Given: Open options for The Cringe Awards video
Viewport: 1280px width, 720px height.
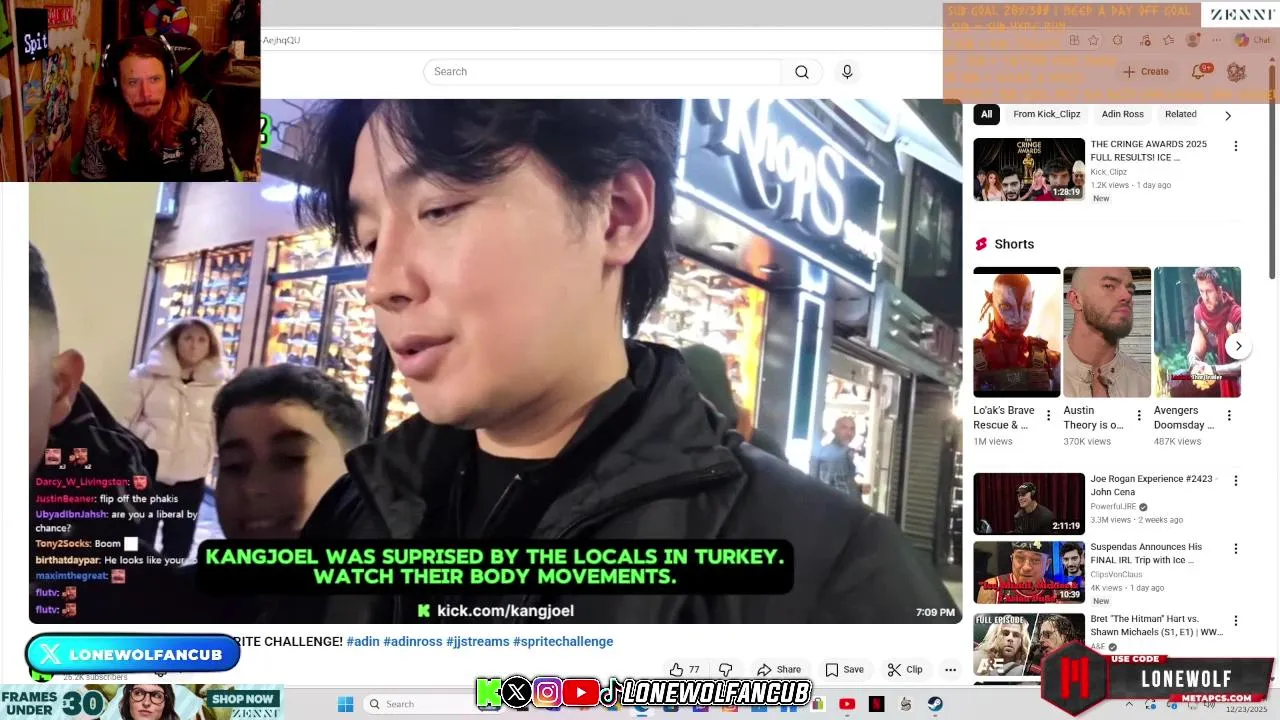Looking at the screenshot, I should (1235, 146).
